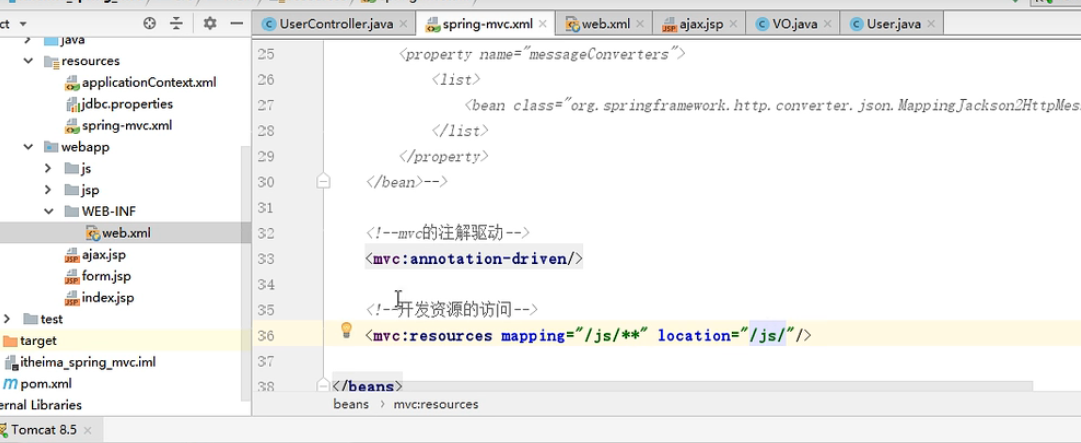Click the project panel vertical scrollbar
1081x443 pixels.
(246, 272)
